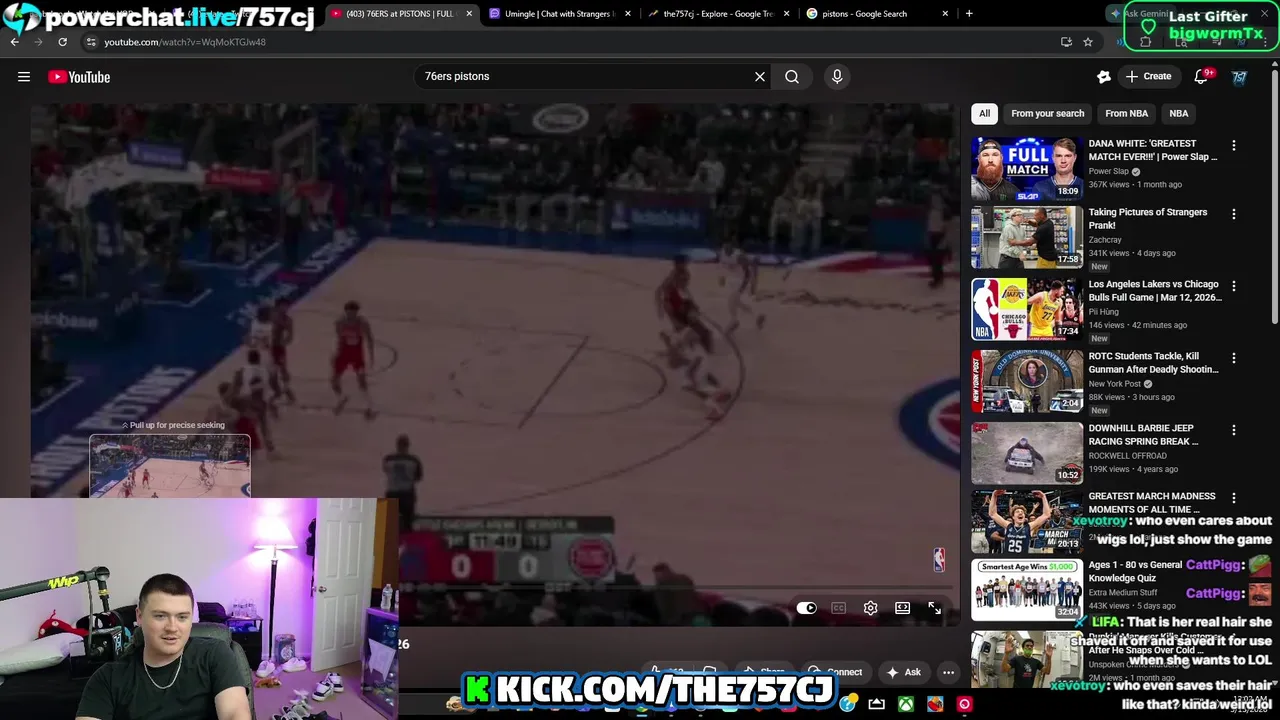Visit the New York Post channel link
This screenshot has height=720, width=1280.
(x=1114, y=384)
